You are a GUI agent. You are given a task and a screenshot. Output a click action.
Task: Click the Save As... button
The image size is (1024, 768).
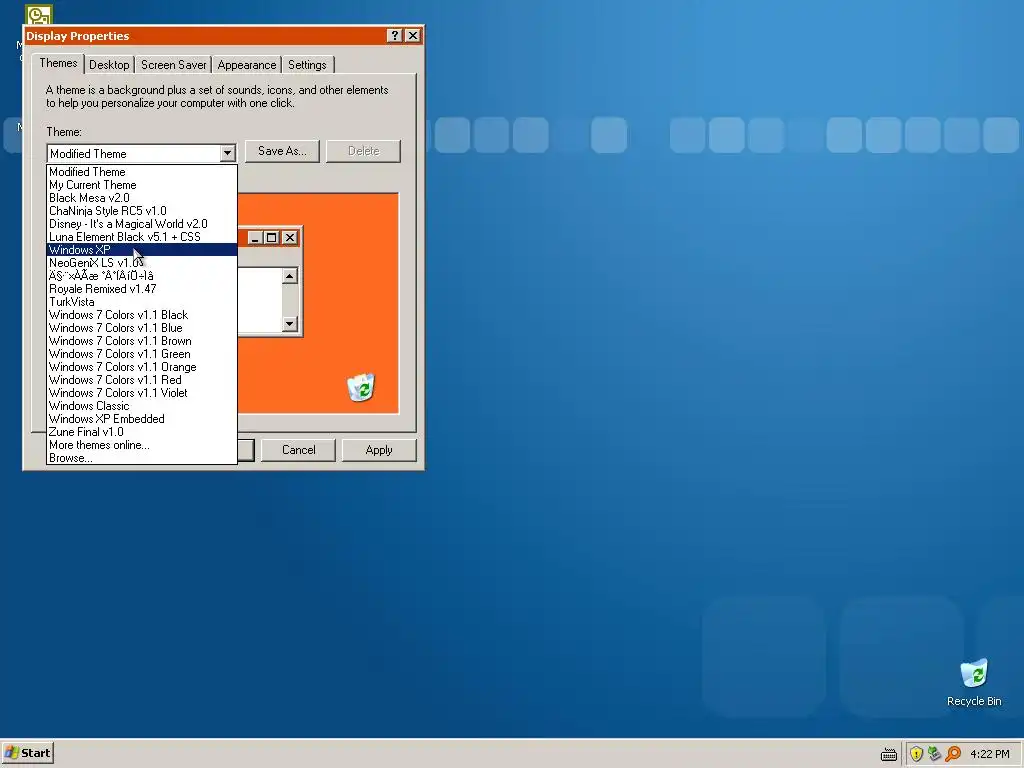pos(282,151)
